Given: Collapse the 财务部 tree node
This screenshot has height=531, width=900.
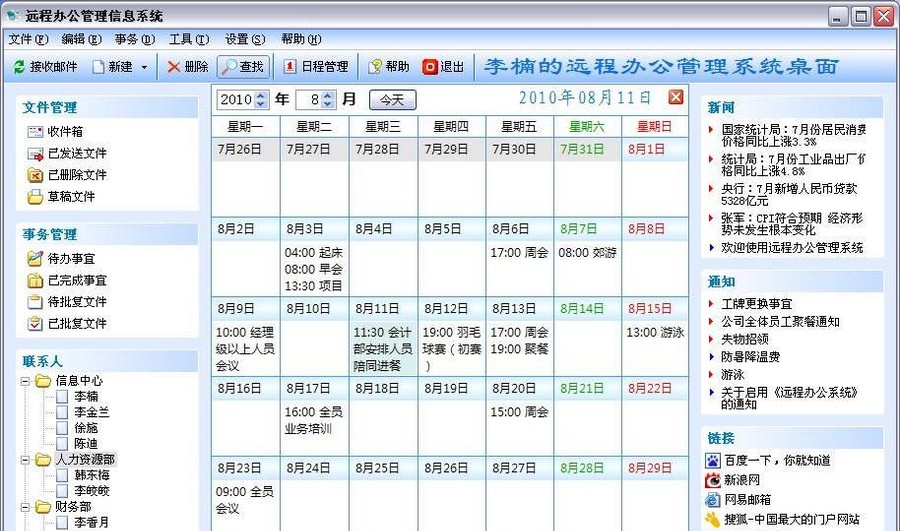Looking at the screenshot, I should coord(25,507).
